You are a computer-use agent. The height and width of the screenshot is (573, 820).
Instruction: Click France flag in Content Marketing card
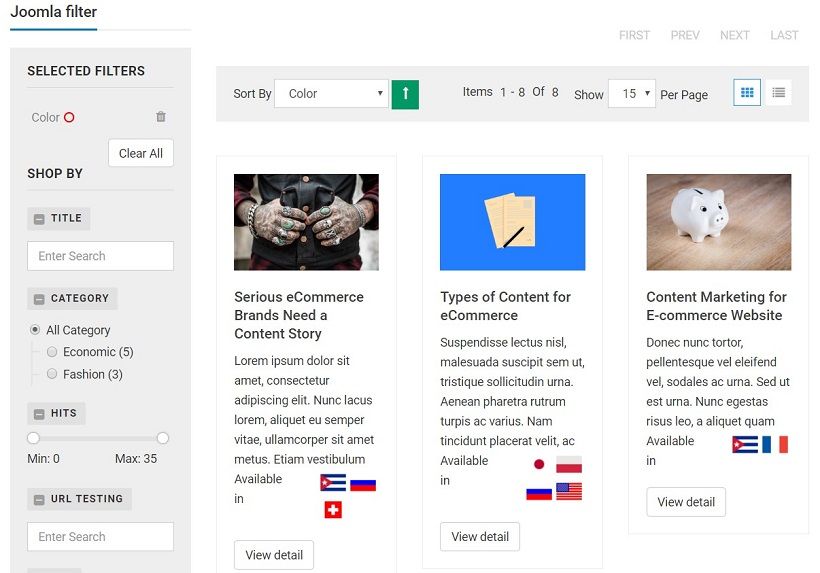coord(775,444)
